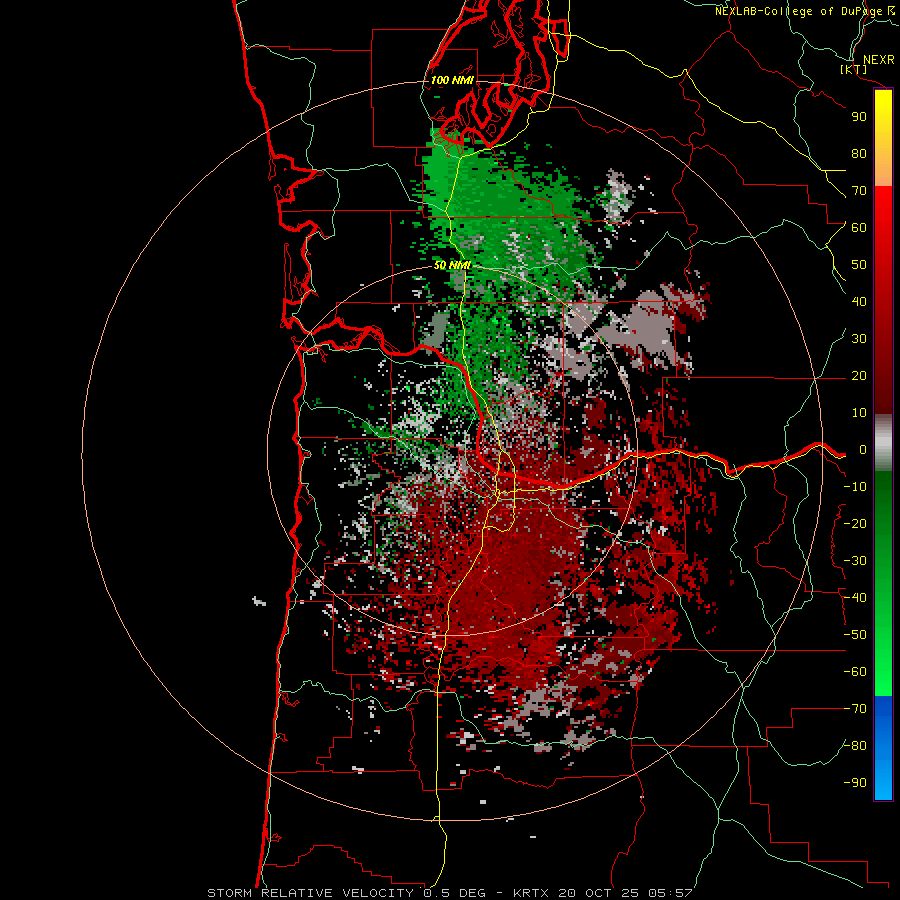900x900 pixels.
Task: Click the -90 value on velocity scale
Action: (x=855, y=783)
